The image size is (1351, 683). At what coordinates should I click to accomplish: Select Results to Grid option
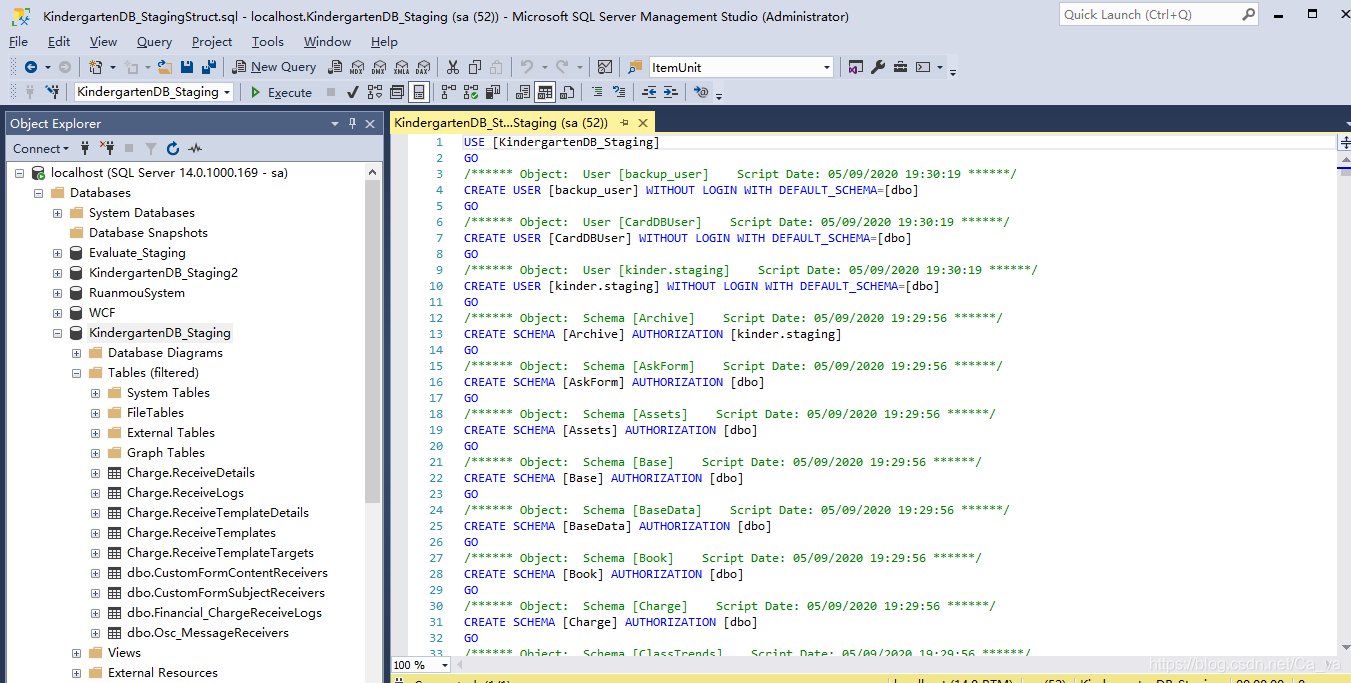pos(545,92)
